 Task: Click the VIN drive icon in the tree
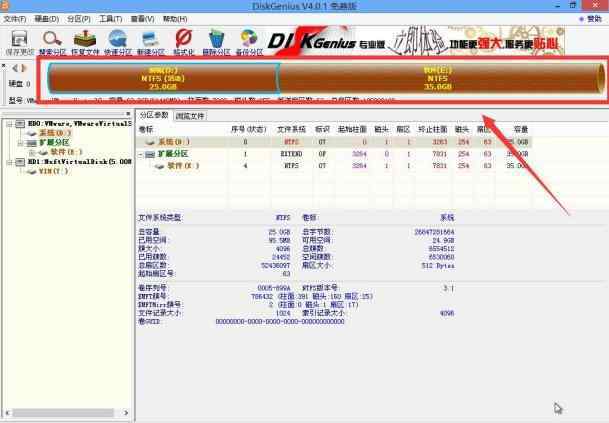click(x=31, y=171)
